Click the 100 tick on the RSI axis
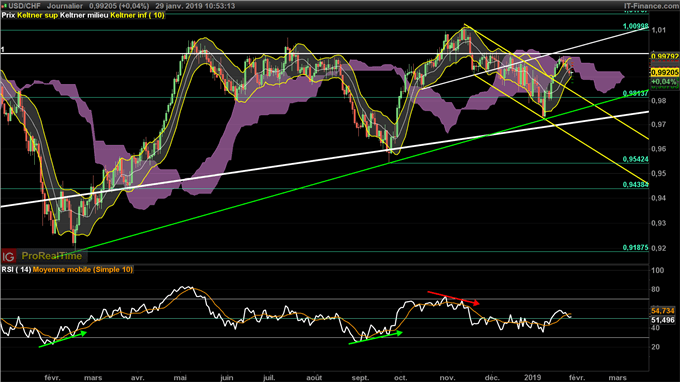 [658, 270]
